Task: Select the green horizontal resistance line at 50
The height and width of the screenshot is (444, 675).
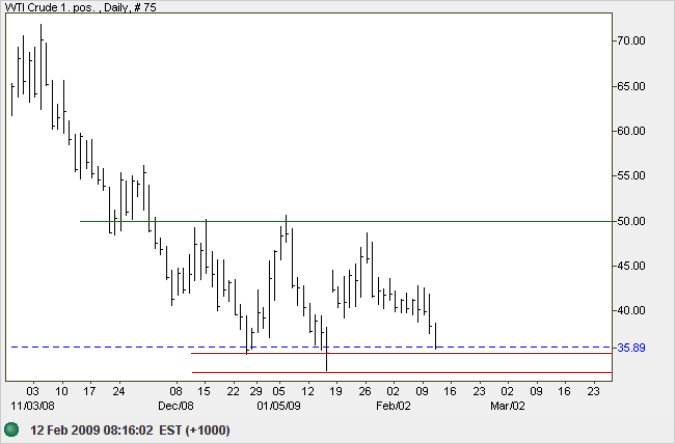Action: coord(346,221)
